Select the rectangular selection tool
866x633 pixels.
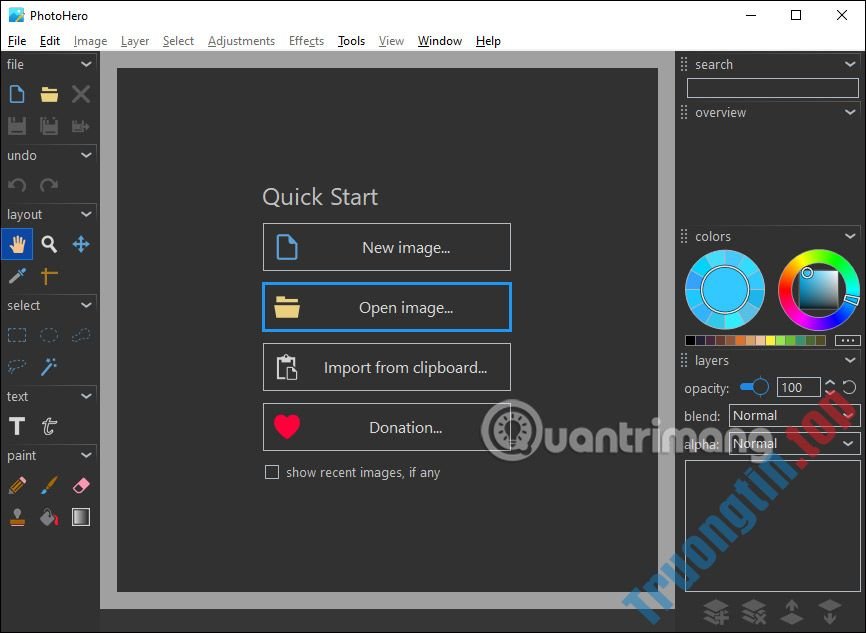tap(17, 335)
